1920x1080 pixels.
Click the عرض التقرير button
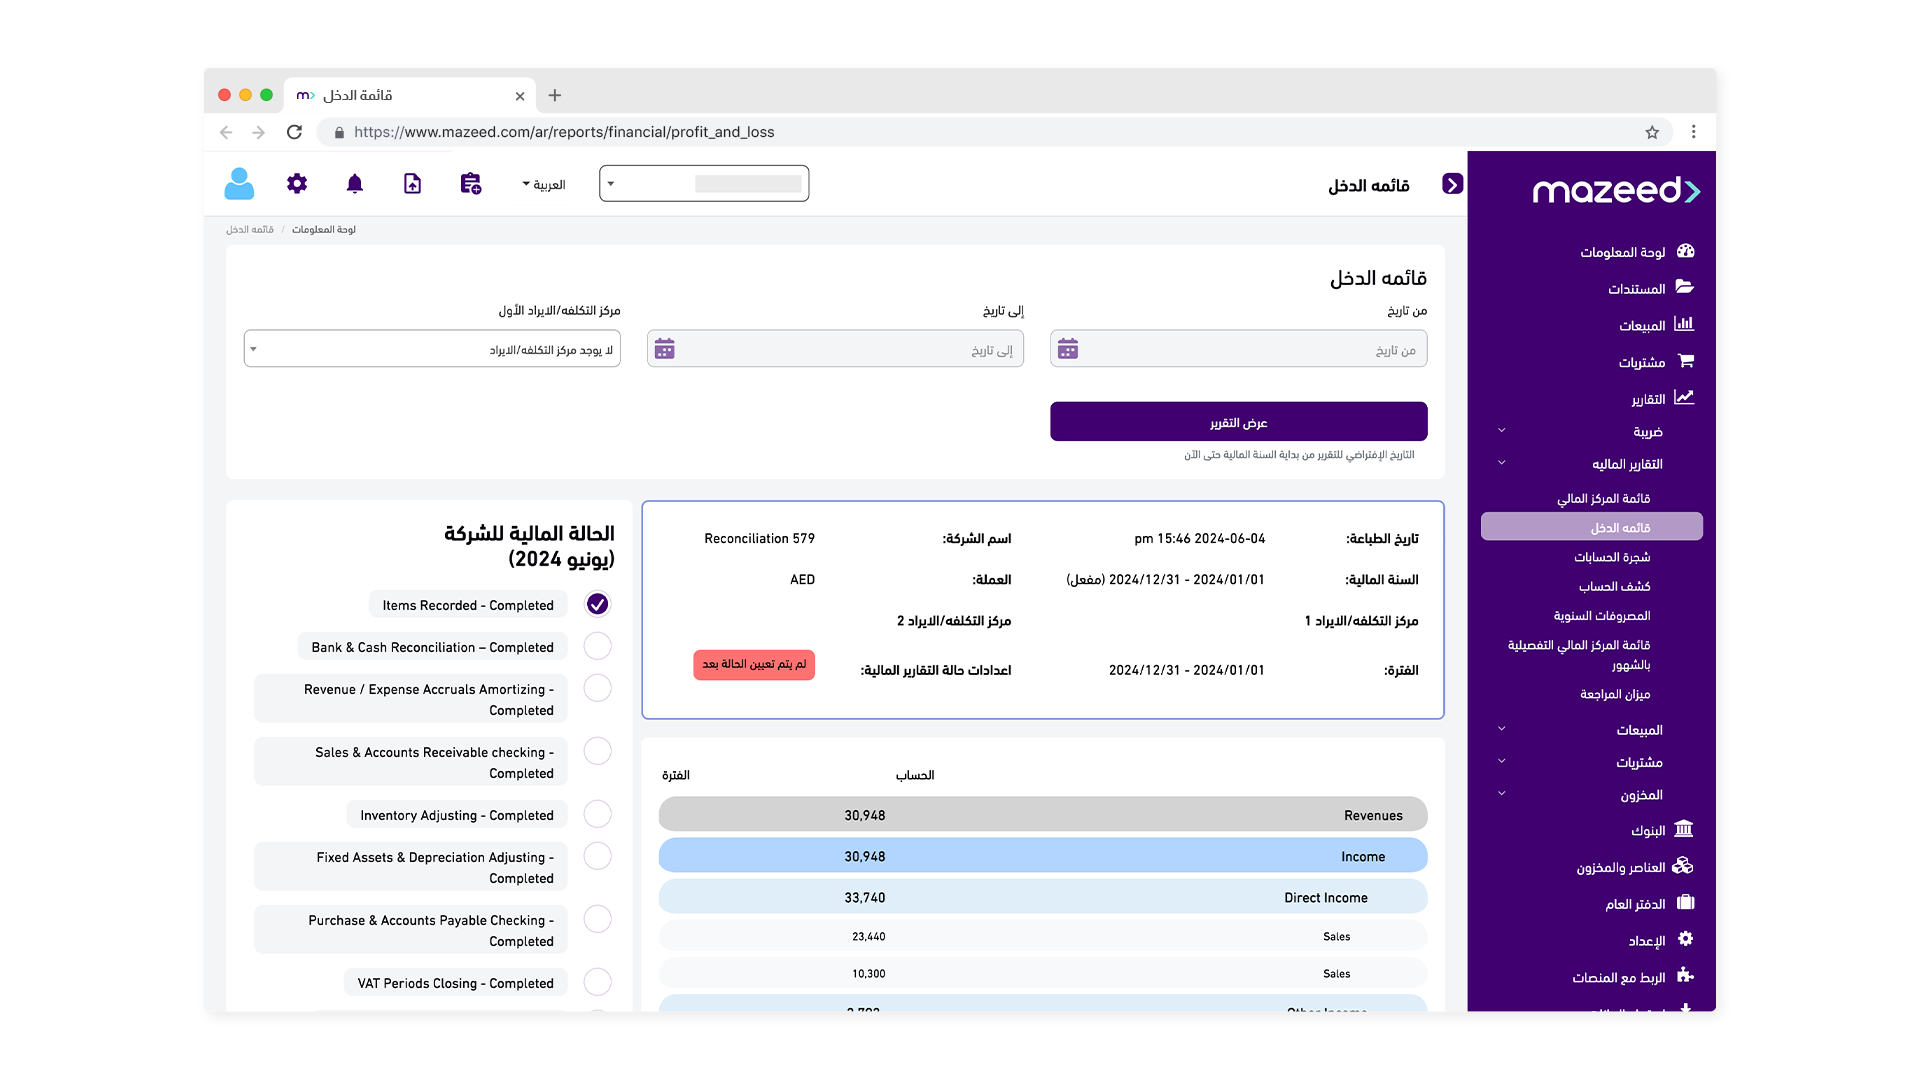(1238, 422)
